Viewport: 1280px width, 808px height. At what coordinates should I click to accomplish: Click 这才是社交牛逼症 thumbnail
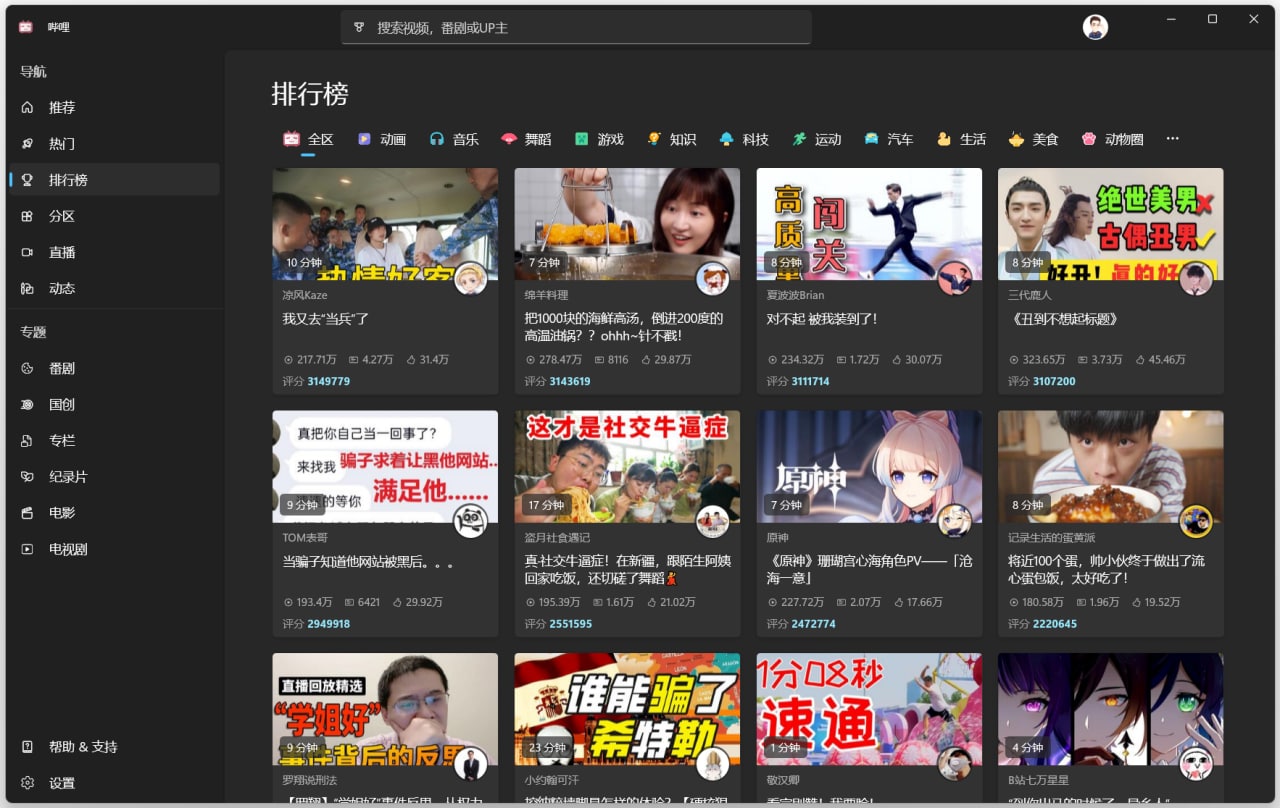pos(627,467)
